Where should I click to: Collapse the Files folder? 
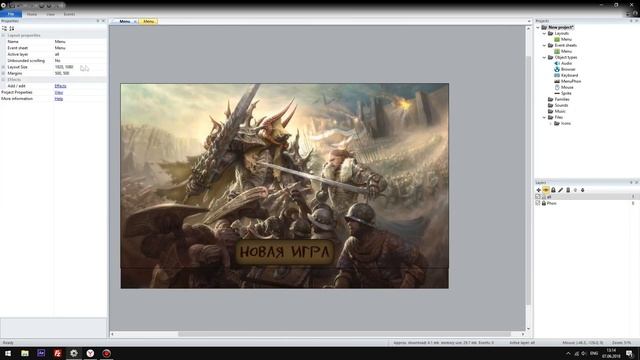tap(544, 117)
